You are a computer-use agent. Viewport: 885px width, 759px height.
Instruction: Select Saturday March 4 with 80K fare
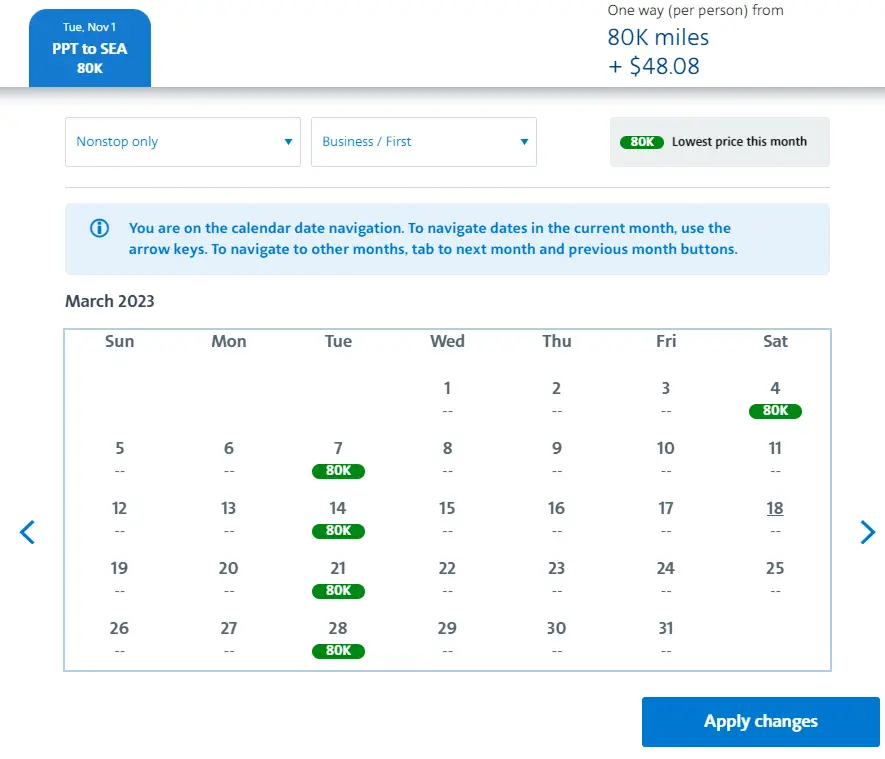(x=775, y=398)
